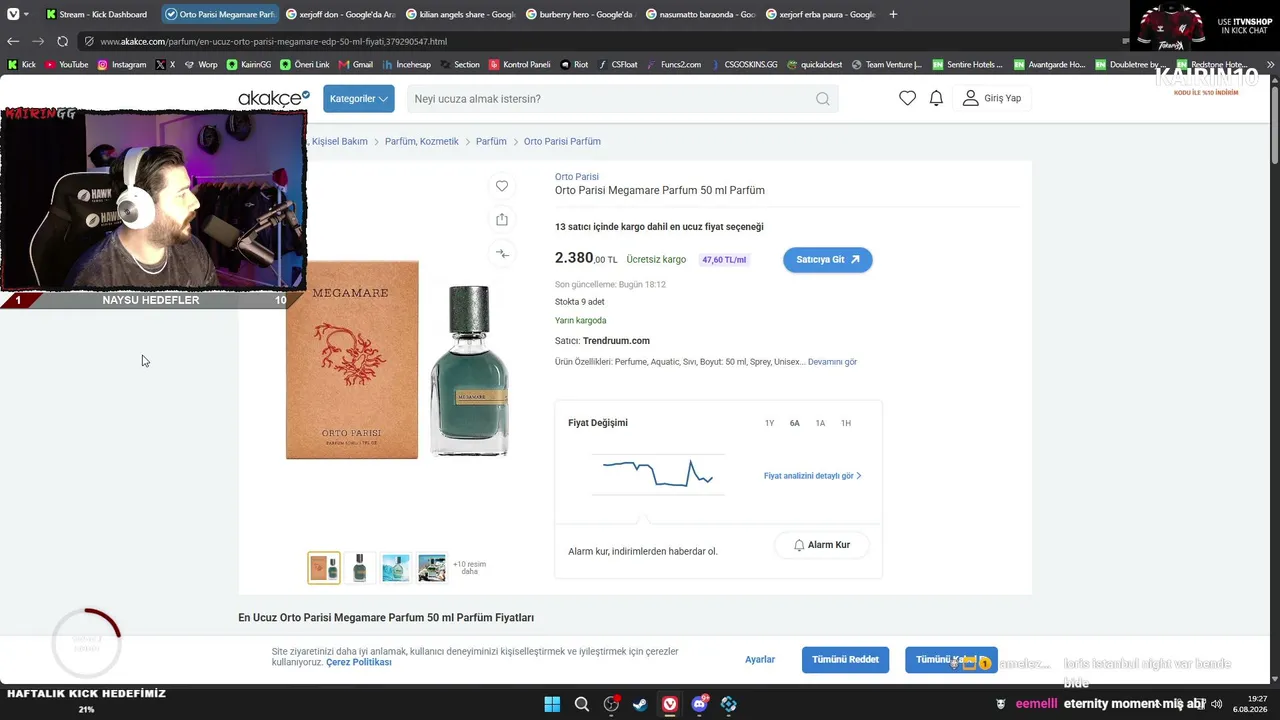
Task: Open Vivaldi browser from the taskbar
Action: (670, 704)
